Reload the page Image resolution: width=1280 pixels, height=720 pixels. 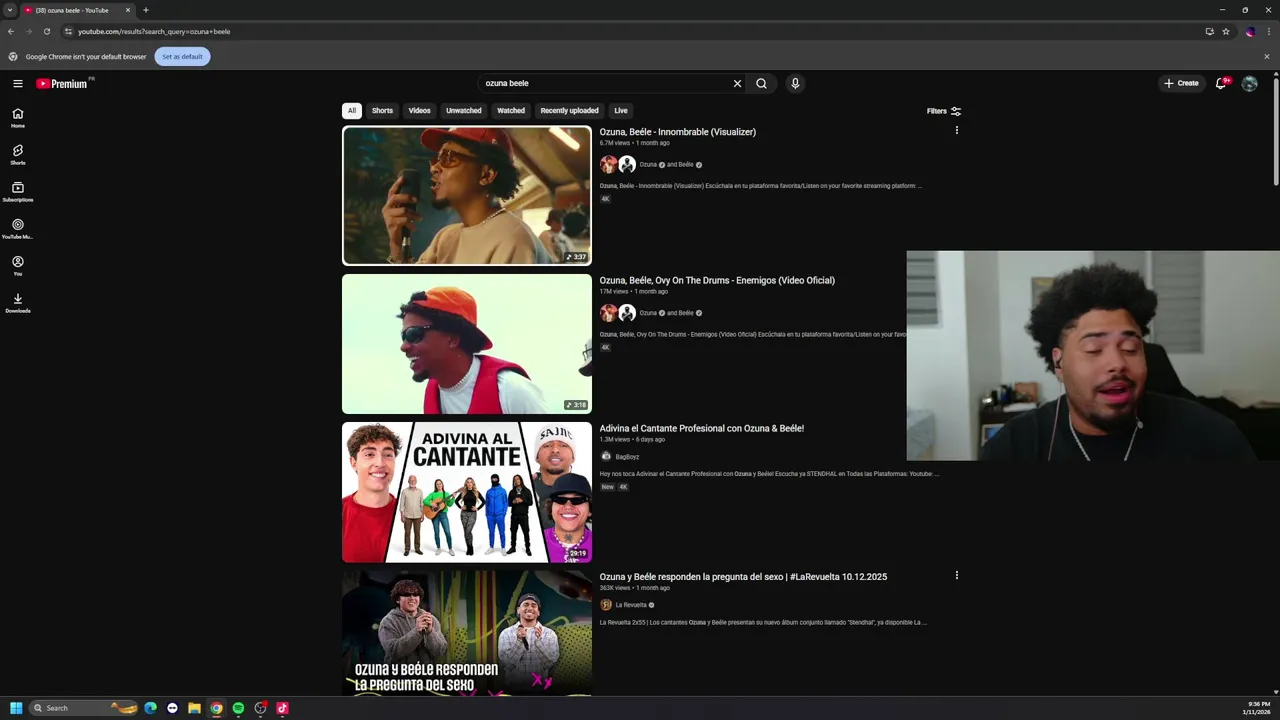tap(47, 31)
